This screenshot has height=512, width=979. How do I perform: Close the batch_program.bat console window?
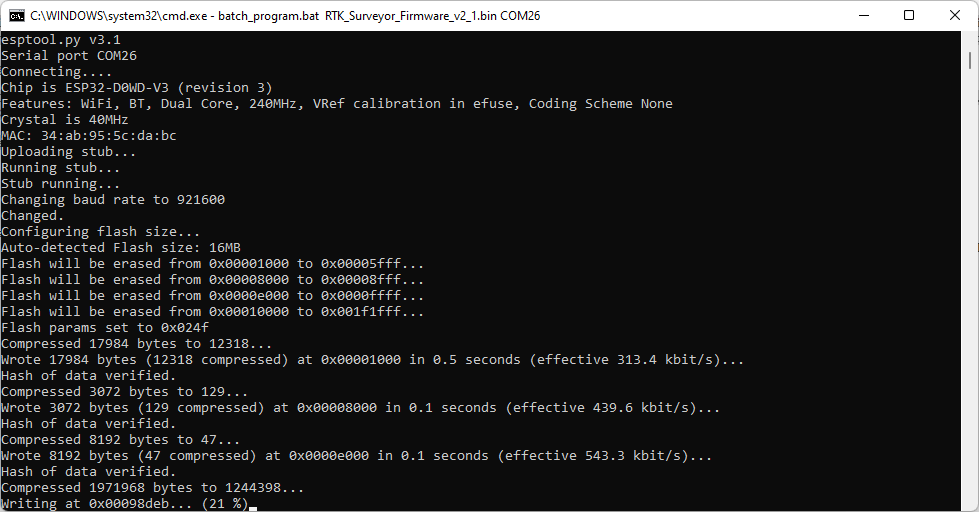point(954,15)
